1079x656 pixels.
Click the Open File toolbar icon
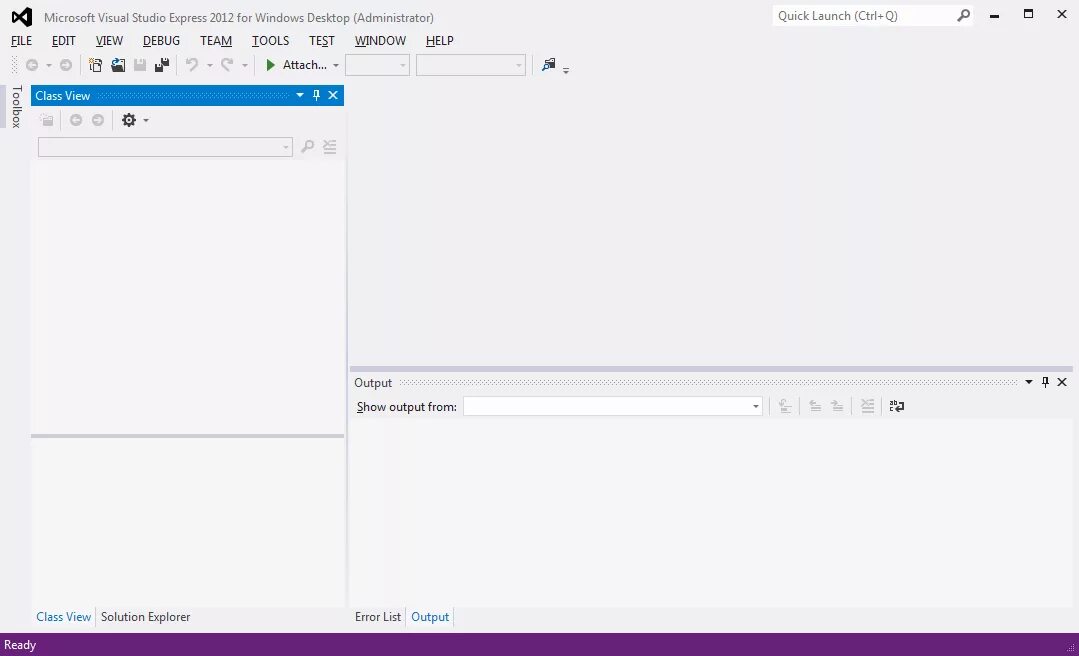click(118, 65)
